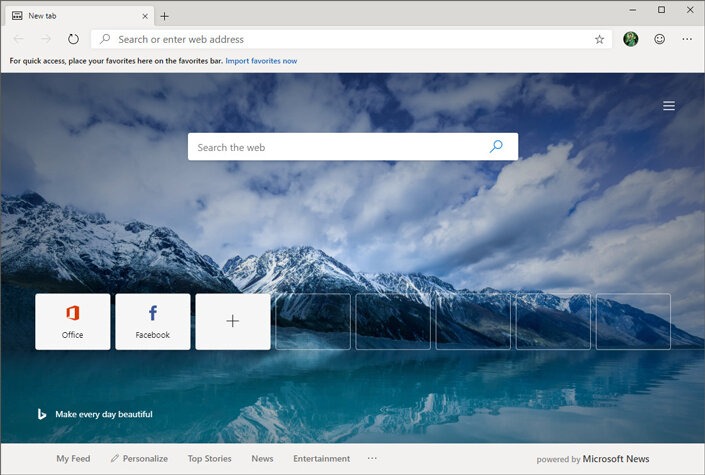Click Personalize with pencil icon
Viewport: 705px width, 475px height.
coord(139,458)
